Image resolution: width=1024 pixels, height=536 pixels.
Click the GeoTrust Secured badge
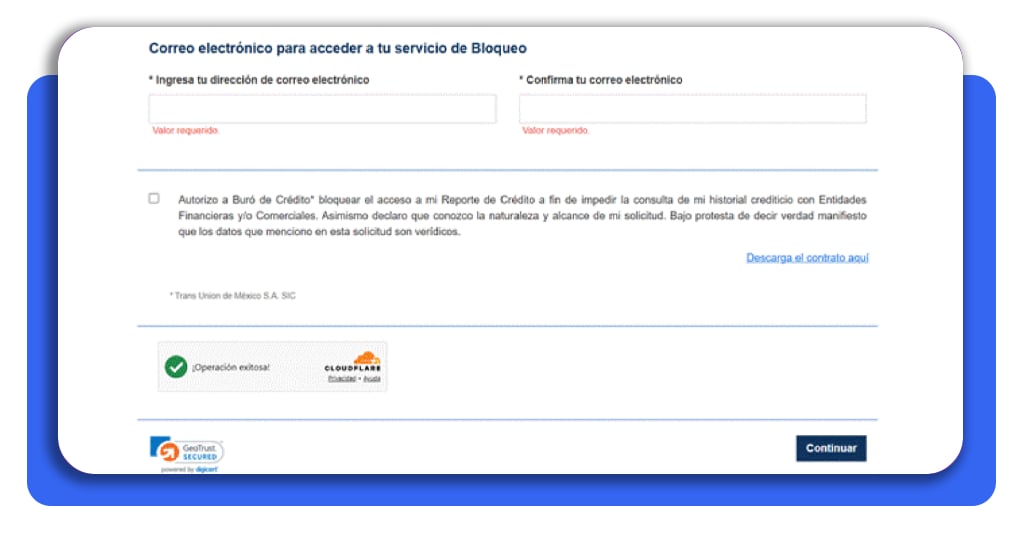(187, 450)
